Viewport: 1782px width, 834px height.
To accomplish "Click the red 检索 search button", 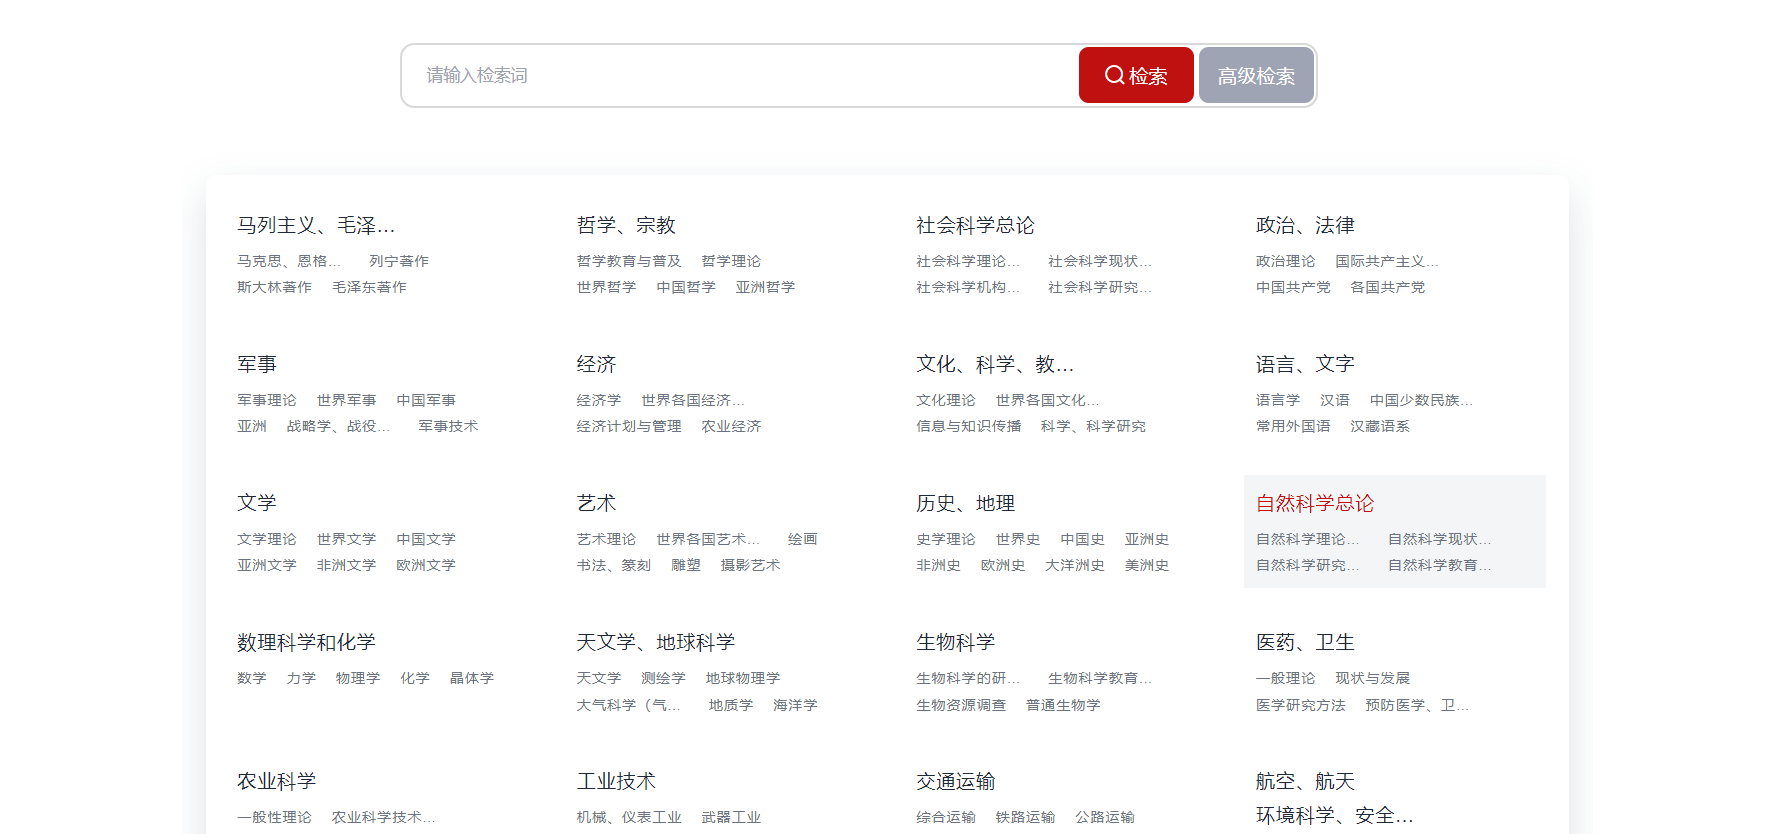I will click(1136, 75).
